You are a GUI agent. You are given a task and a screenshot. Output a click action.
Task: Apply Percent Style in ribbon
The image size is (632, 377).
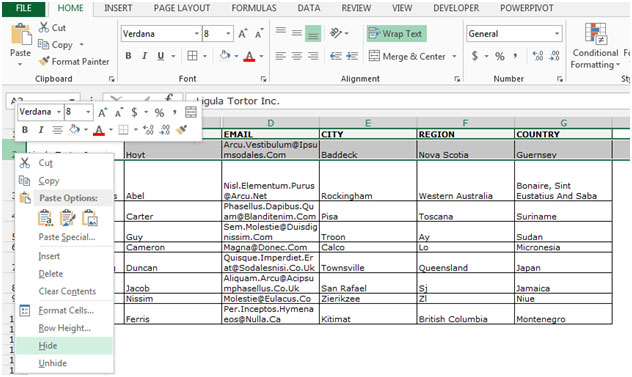pyautogui.click(x=500, y=56)
